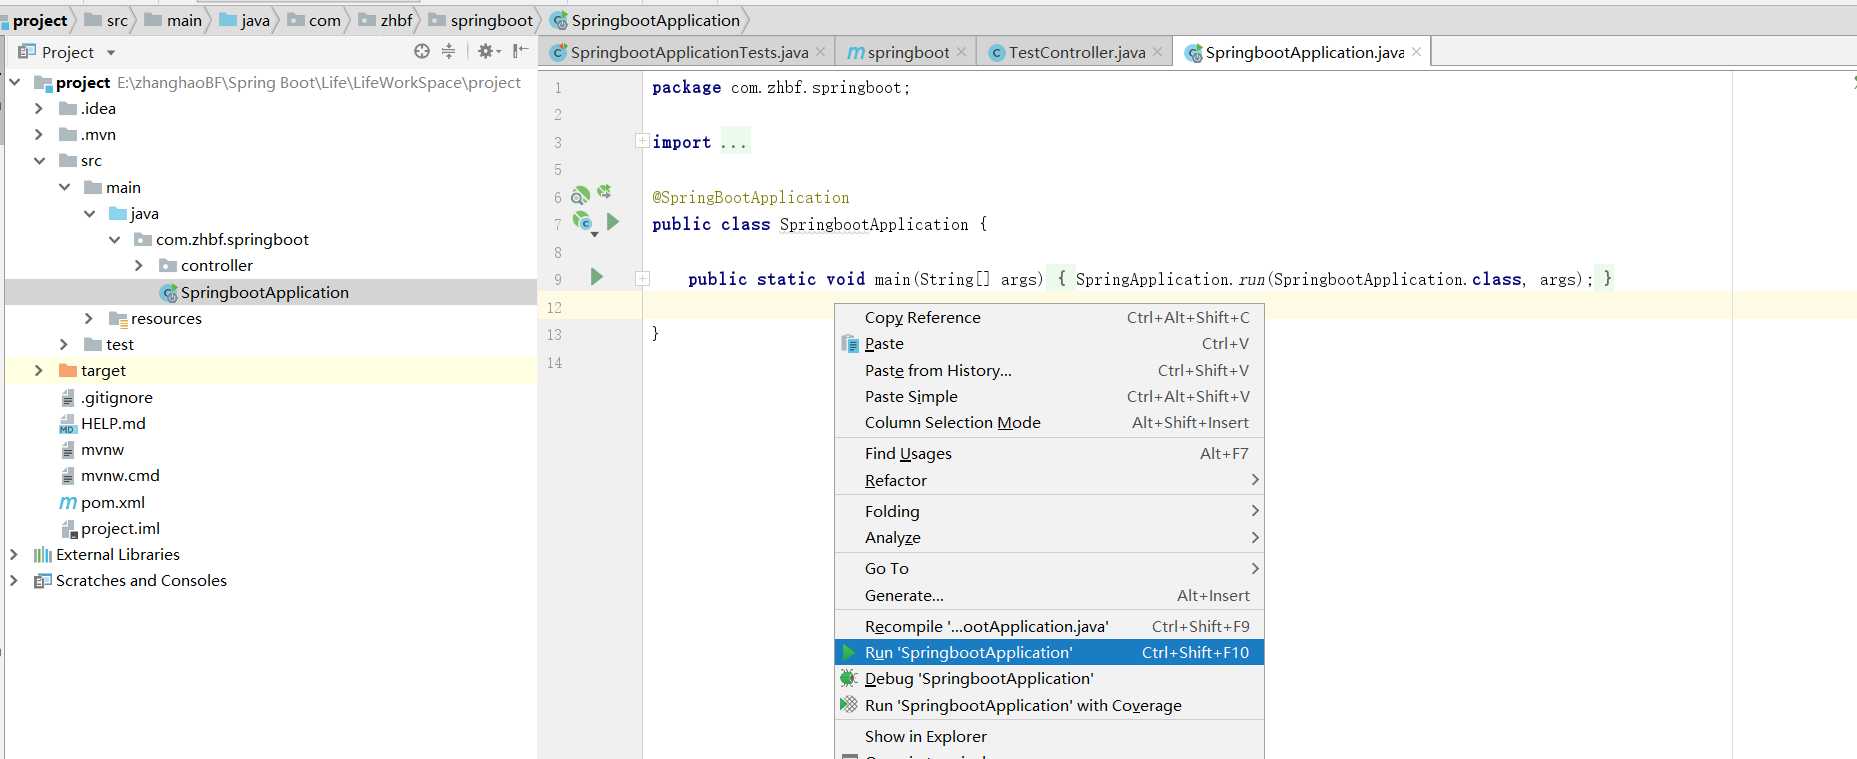Close the SpringbootApplicationTests.java tab
The image size is (1857, 759).
click(x=820, y=51)
